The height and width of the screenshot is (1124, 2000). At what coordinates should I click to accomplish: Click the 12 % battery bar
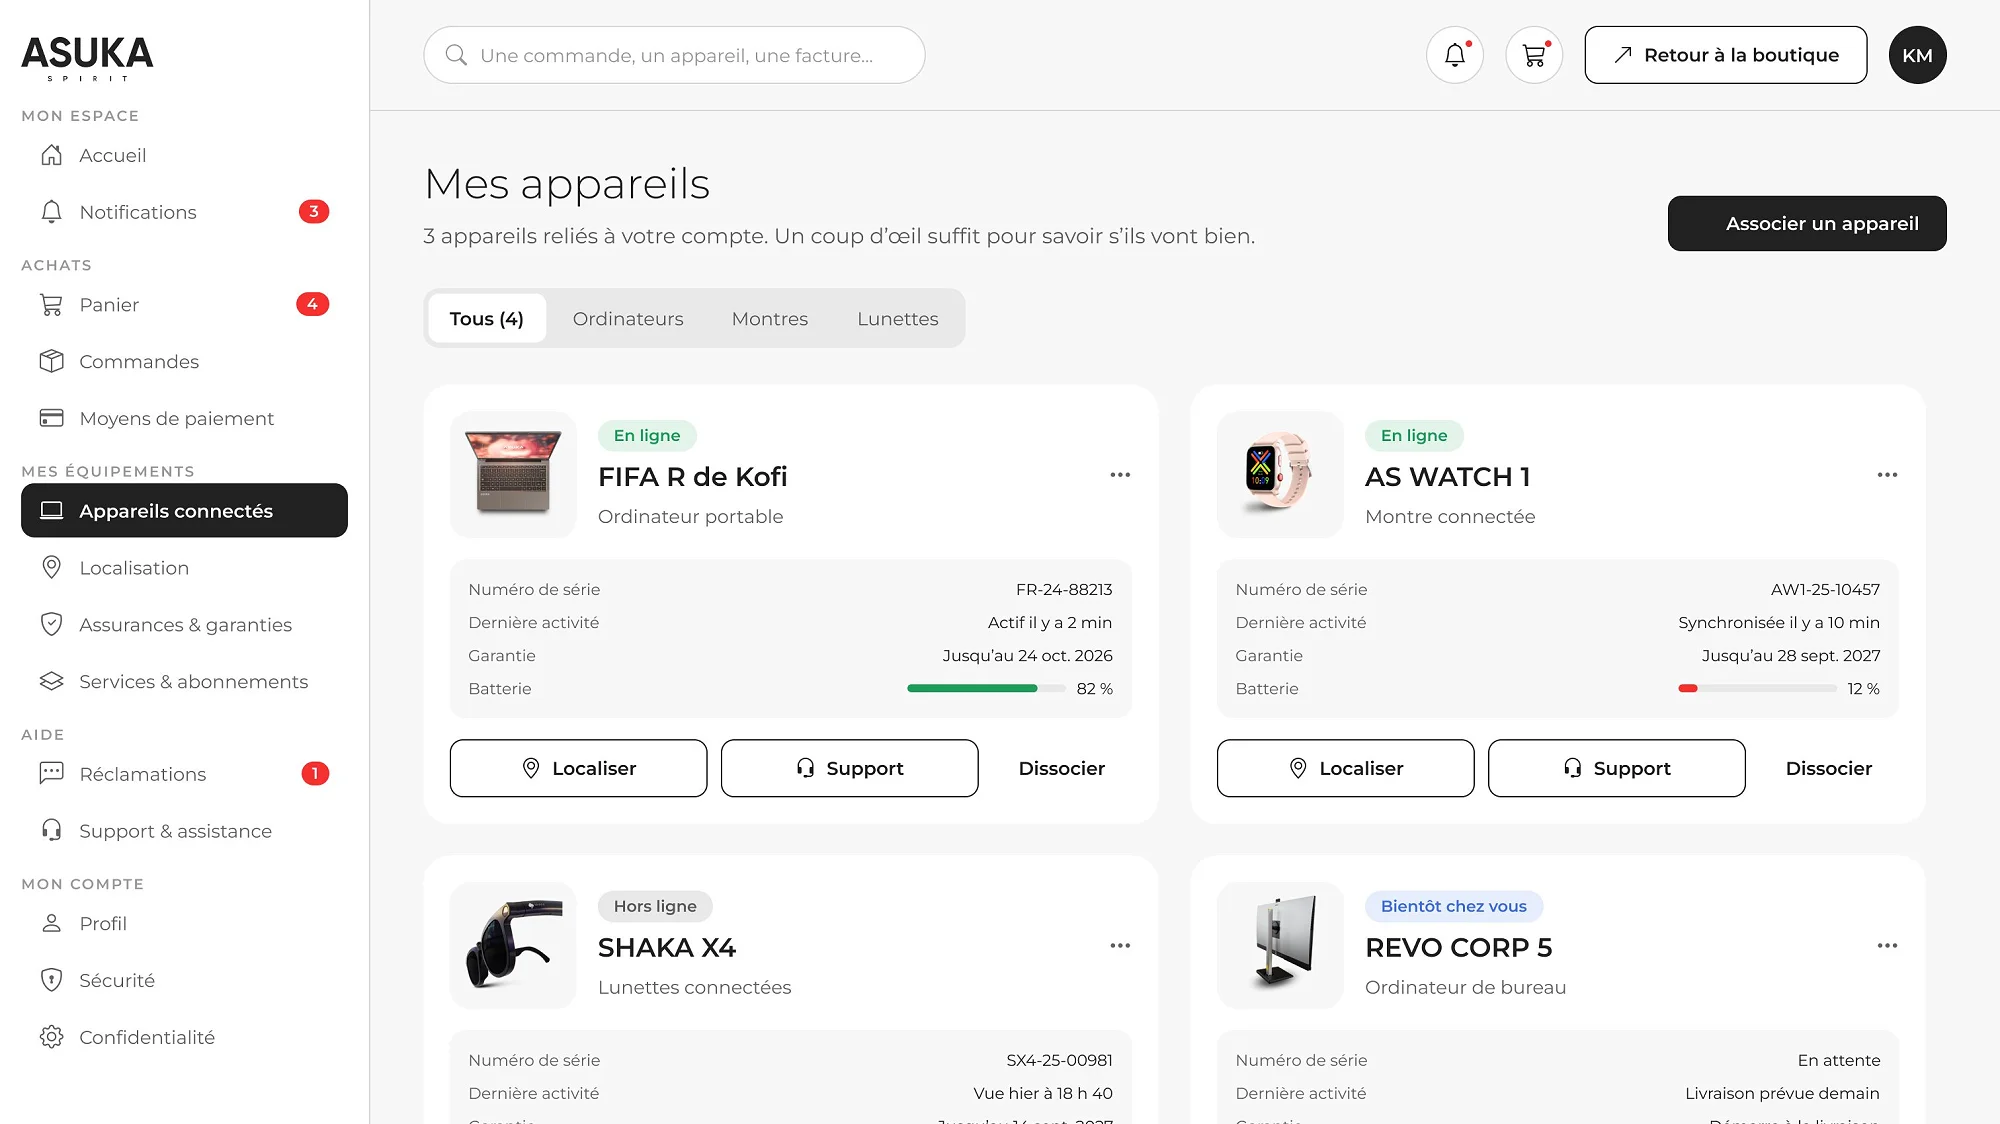[1757, 689]
